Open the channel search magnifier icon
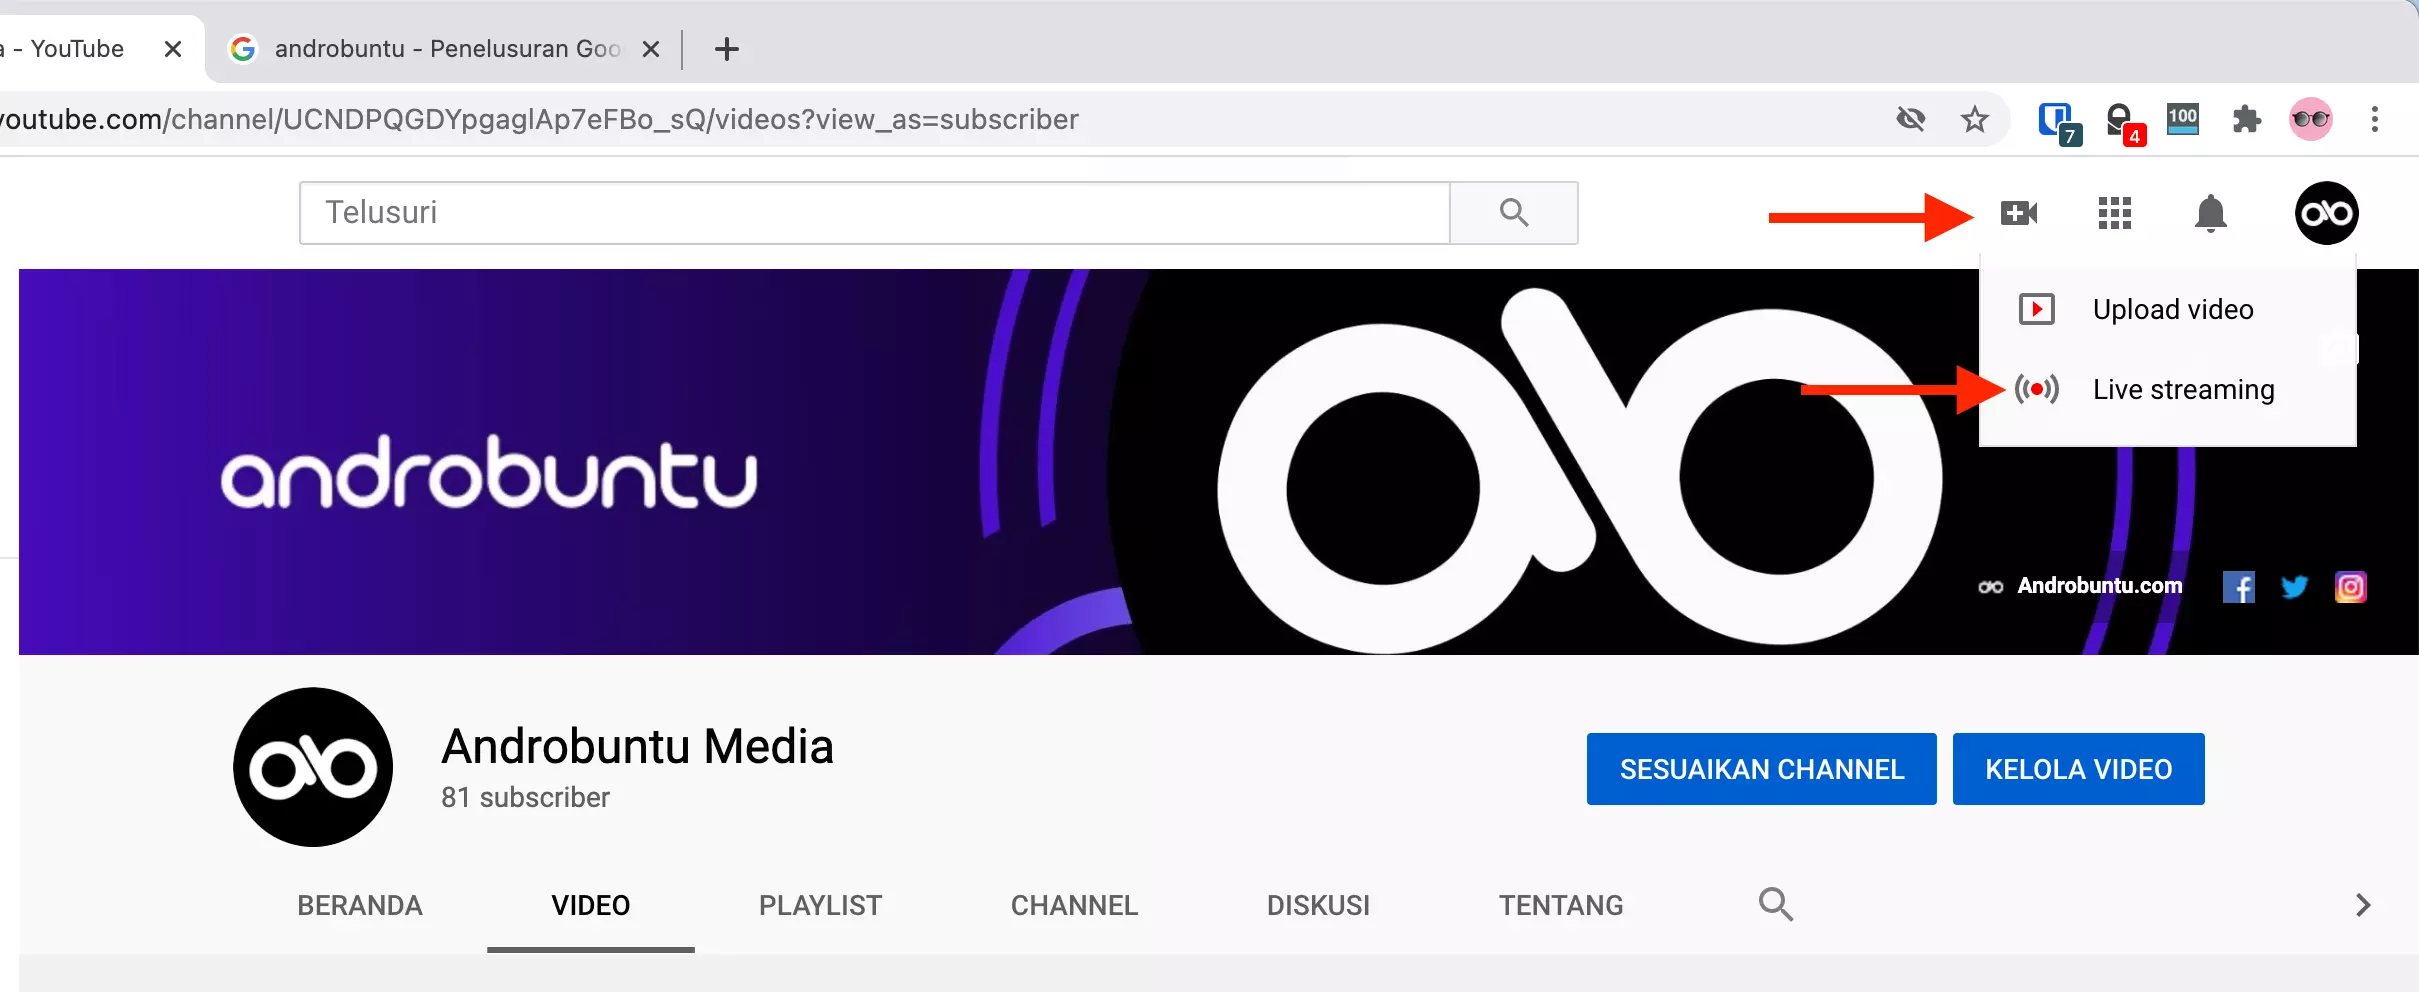Screen dimensions: 2419x992 click(1776, 904)
